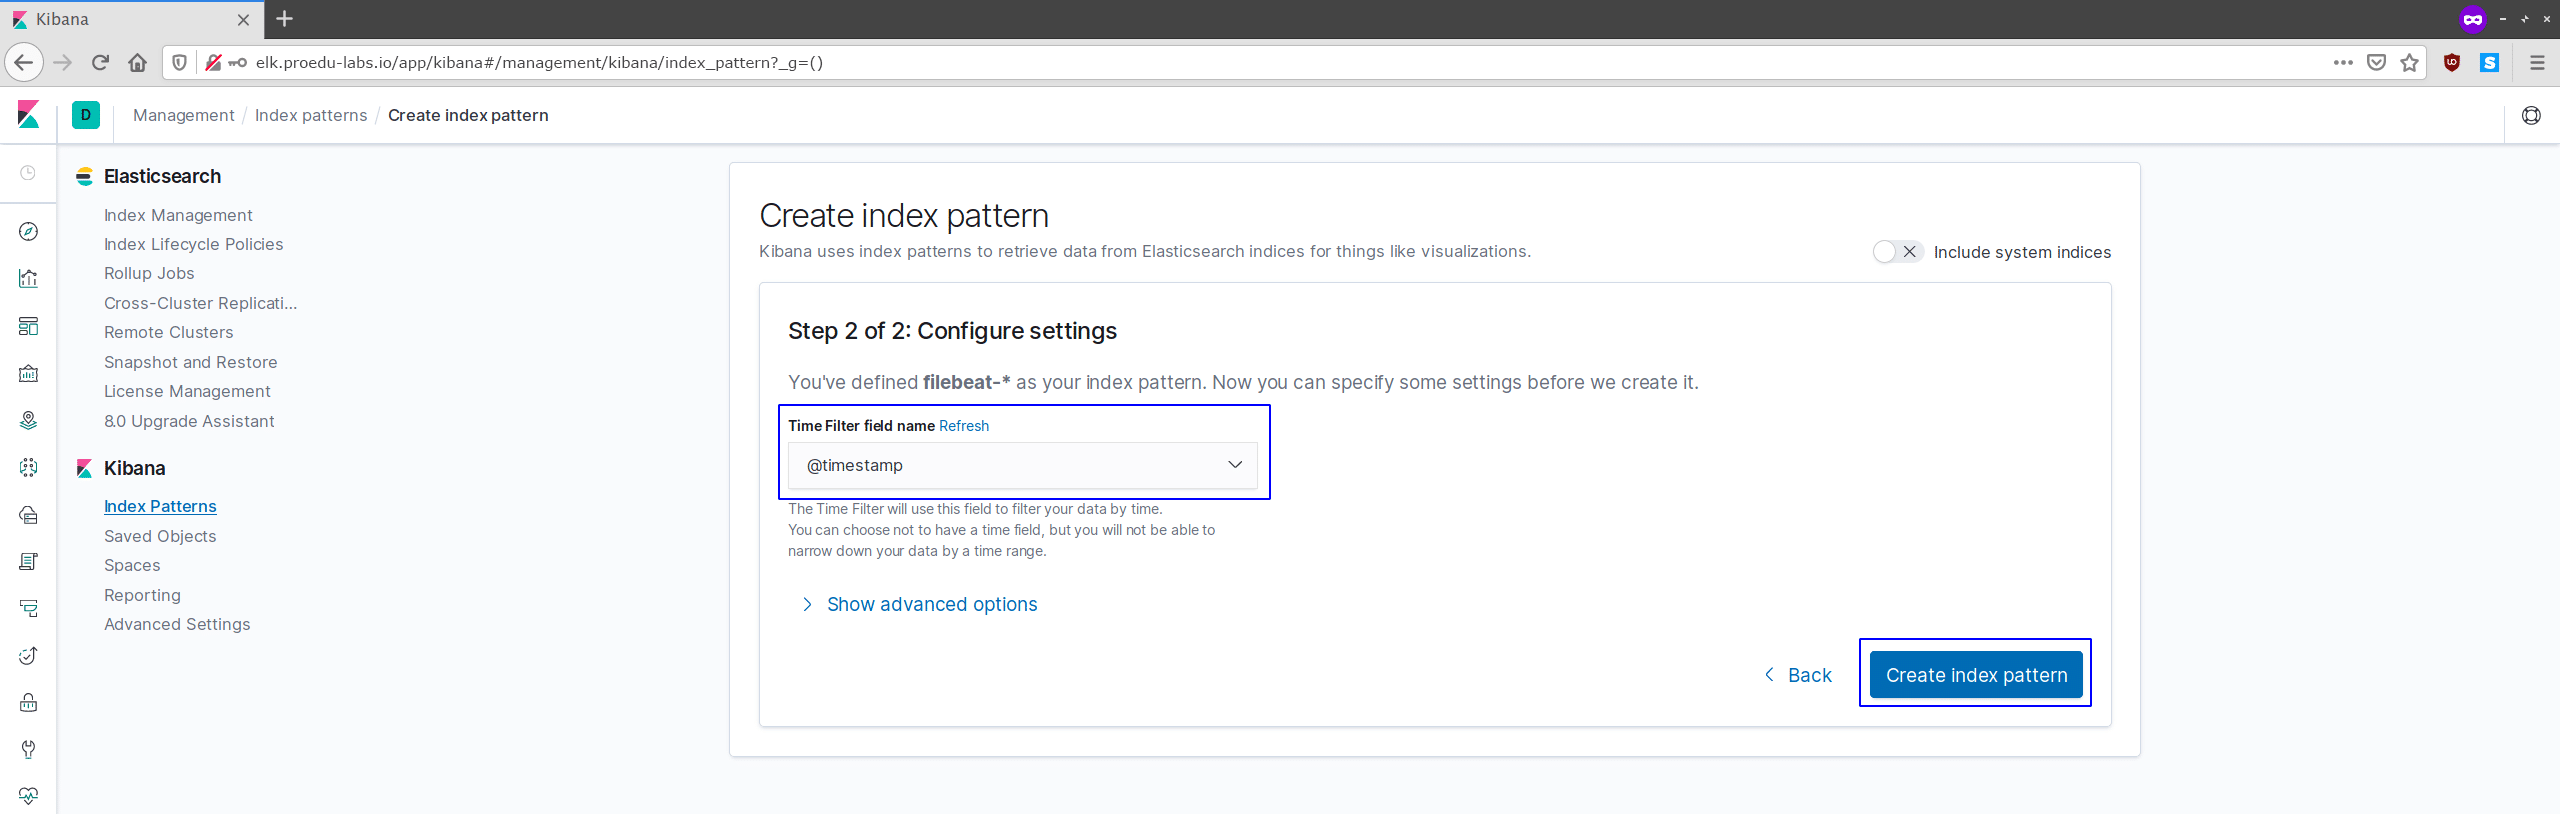Go Back to the previous step
This screenshot has width=2560, height=814.
(x=1798, y=675)
